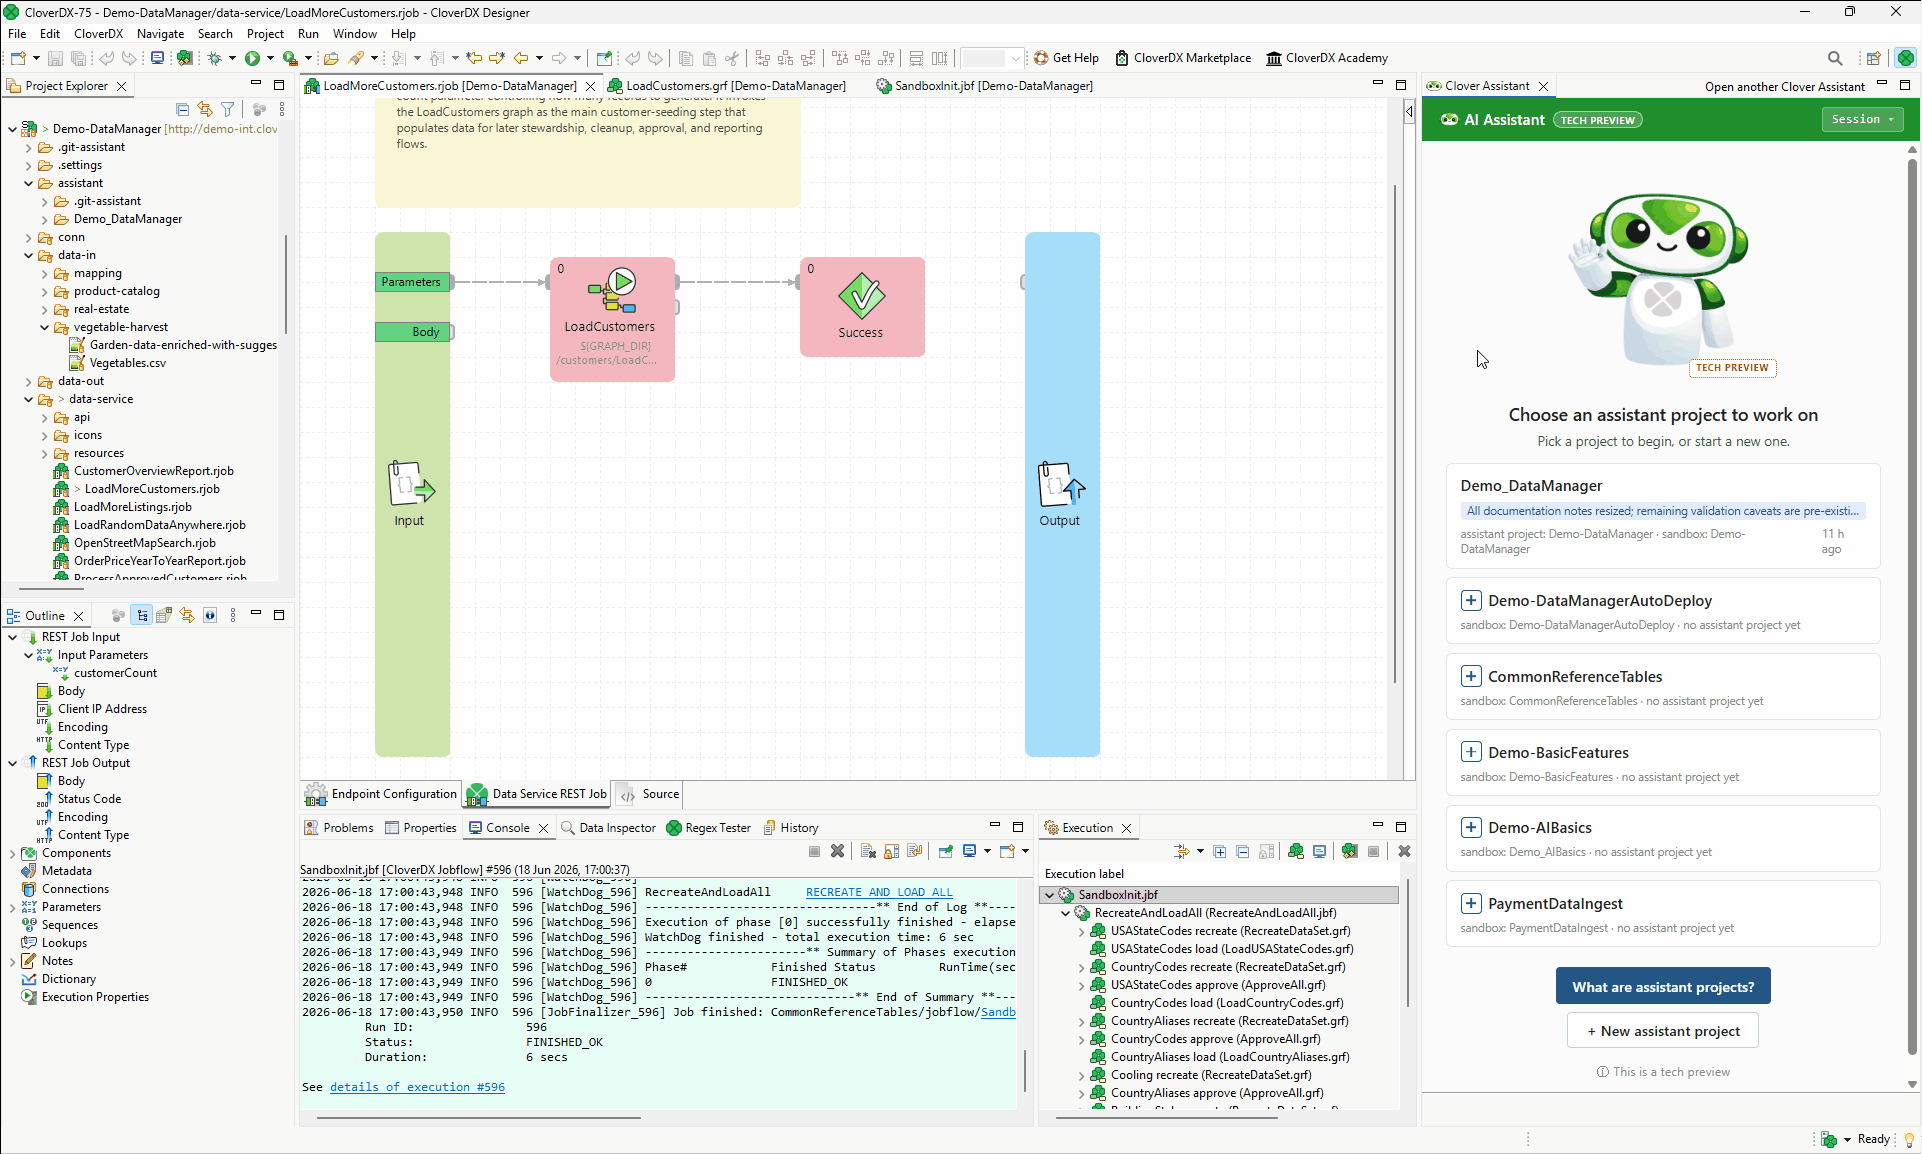
Task: Collapse the REST Job Input outline node
Action: point(12,637)
